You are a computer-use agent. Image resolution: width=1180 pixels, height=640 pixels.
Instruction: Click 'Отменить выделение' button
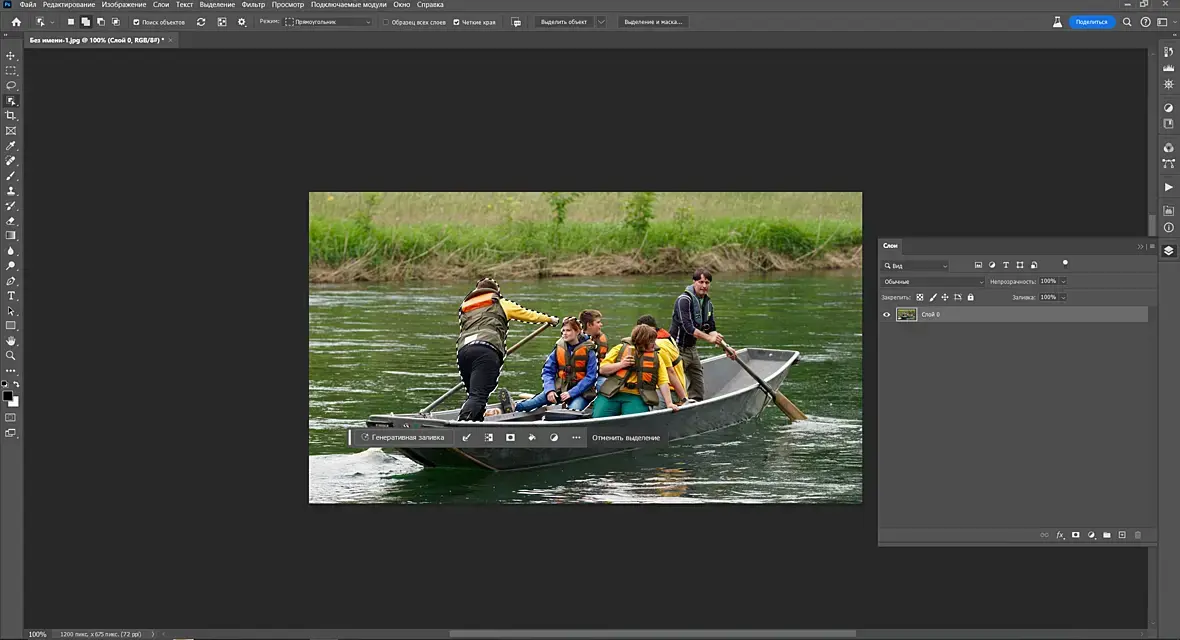coord(626,437)
